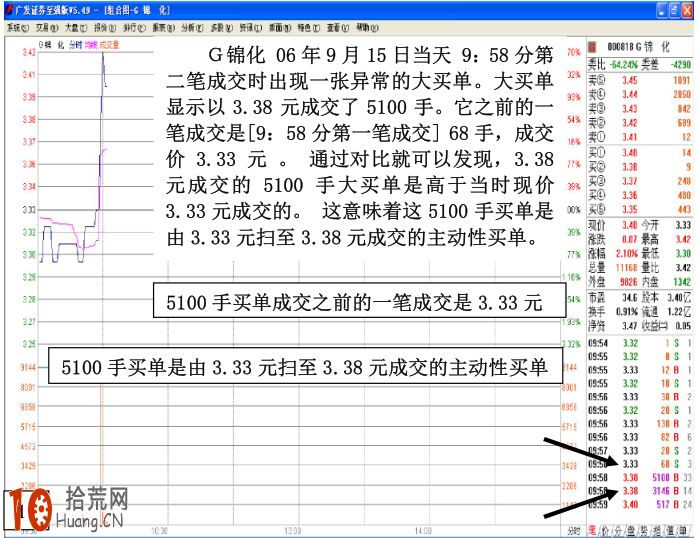Switch to the 笔 tab
Image resolution: width=699 pixels, height=538 pixels.
592,530
